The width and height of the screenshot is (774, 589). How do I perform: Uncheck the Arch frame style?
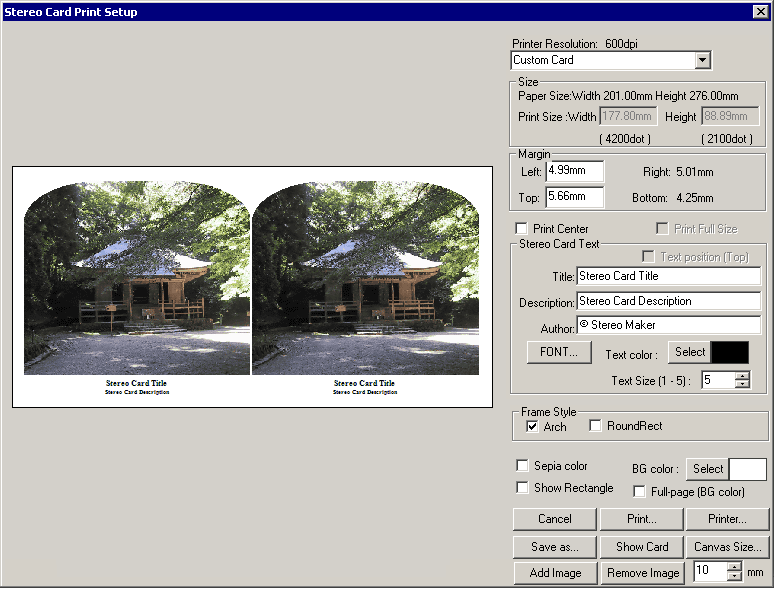tap(532, 427)
